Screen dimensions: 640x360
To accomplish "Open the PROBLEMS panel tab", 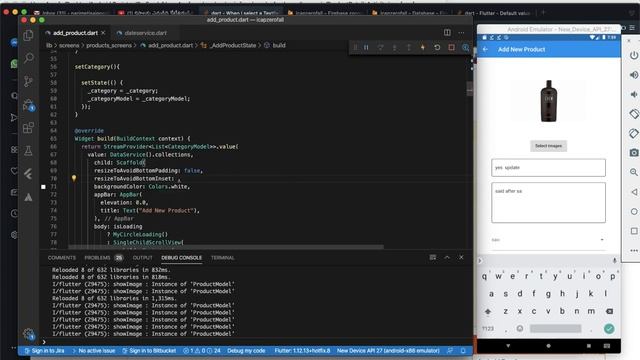I will coord(103,258).
